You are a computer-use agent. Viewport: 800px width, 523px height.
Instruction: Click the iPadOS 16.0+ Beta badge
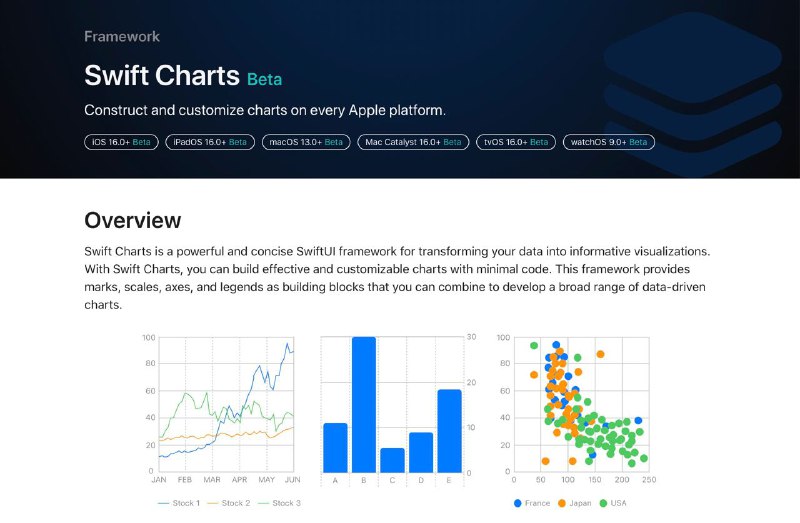(x=210, y=142)
